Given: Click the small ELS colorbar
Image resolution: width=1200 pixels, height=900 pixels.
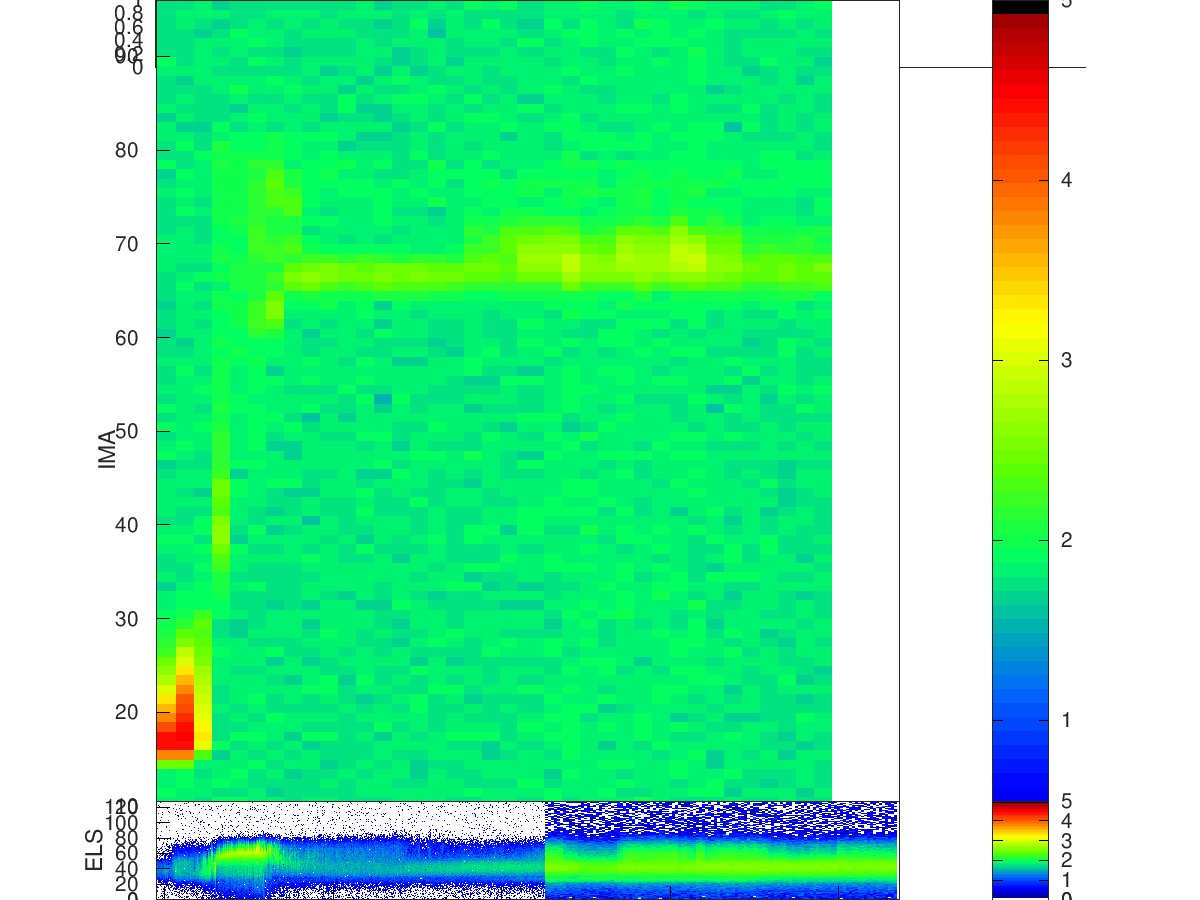Looking at the screenshot, I should [x=1020, y=850].
